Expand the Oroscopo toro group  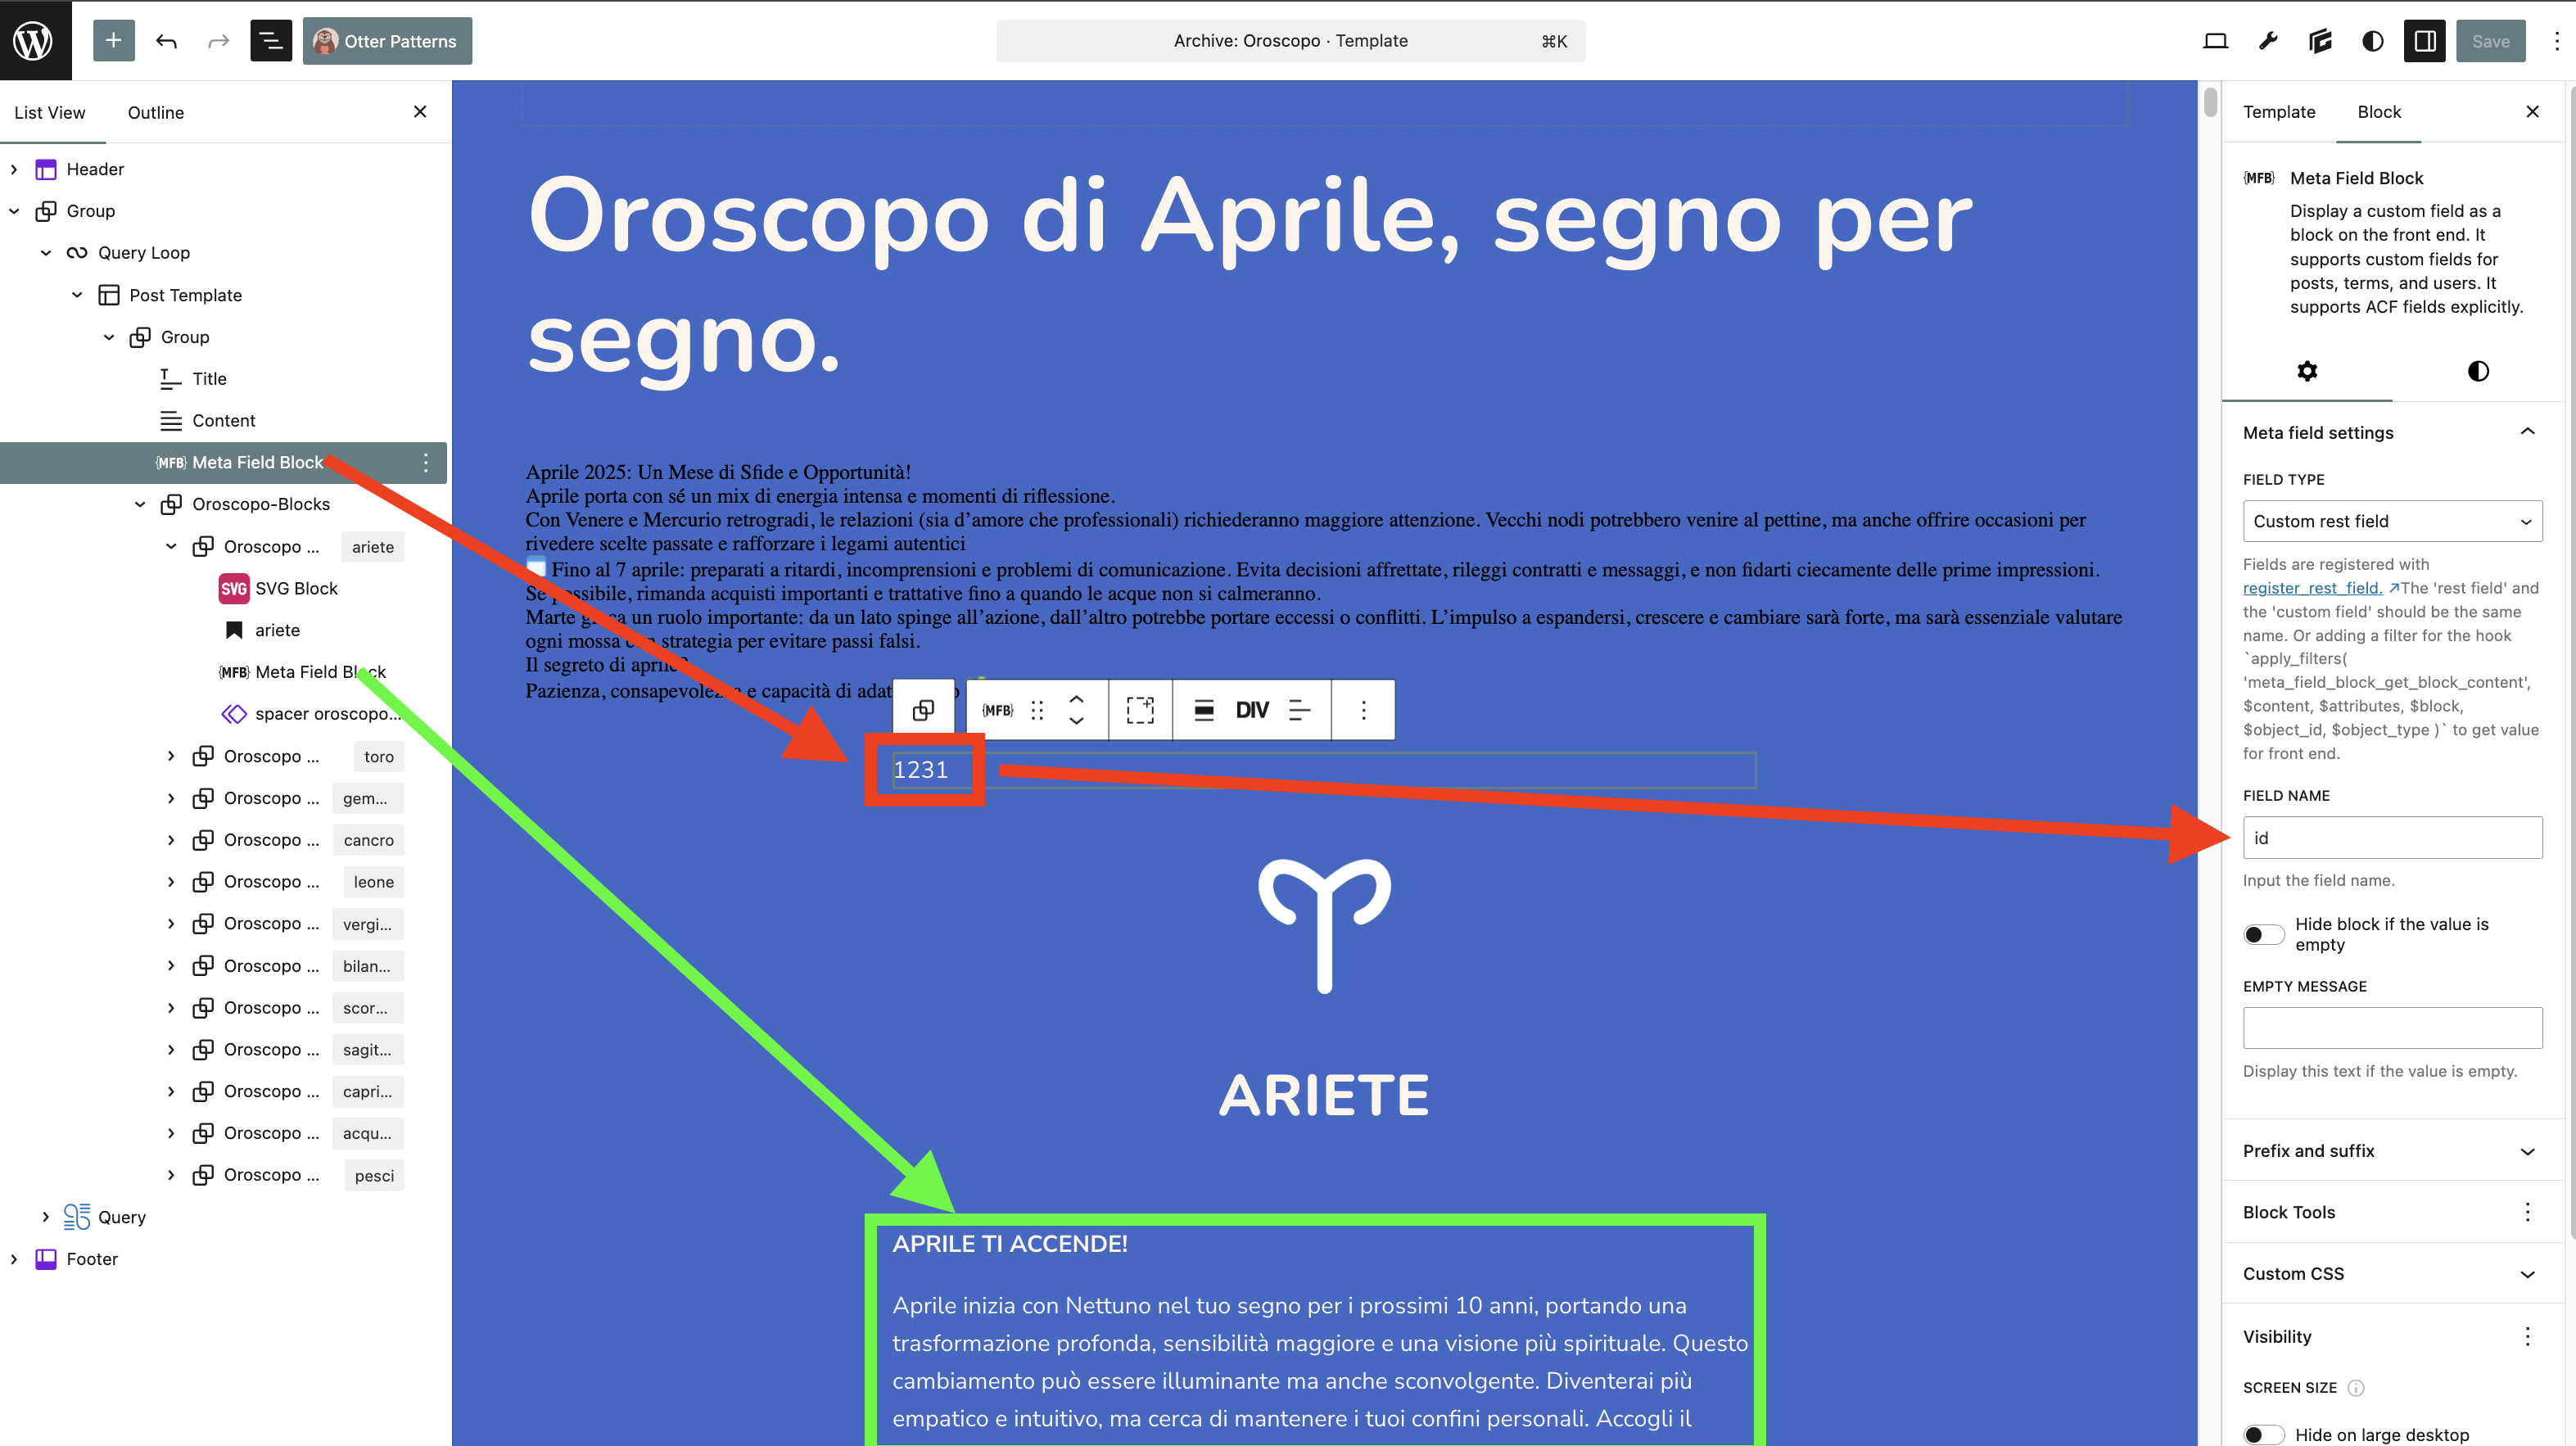pos(171,756)
